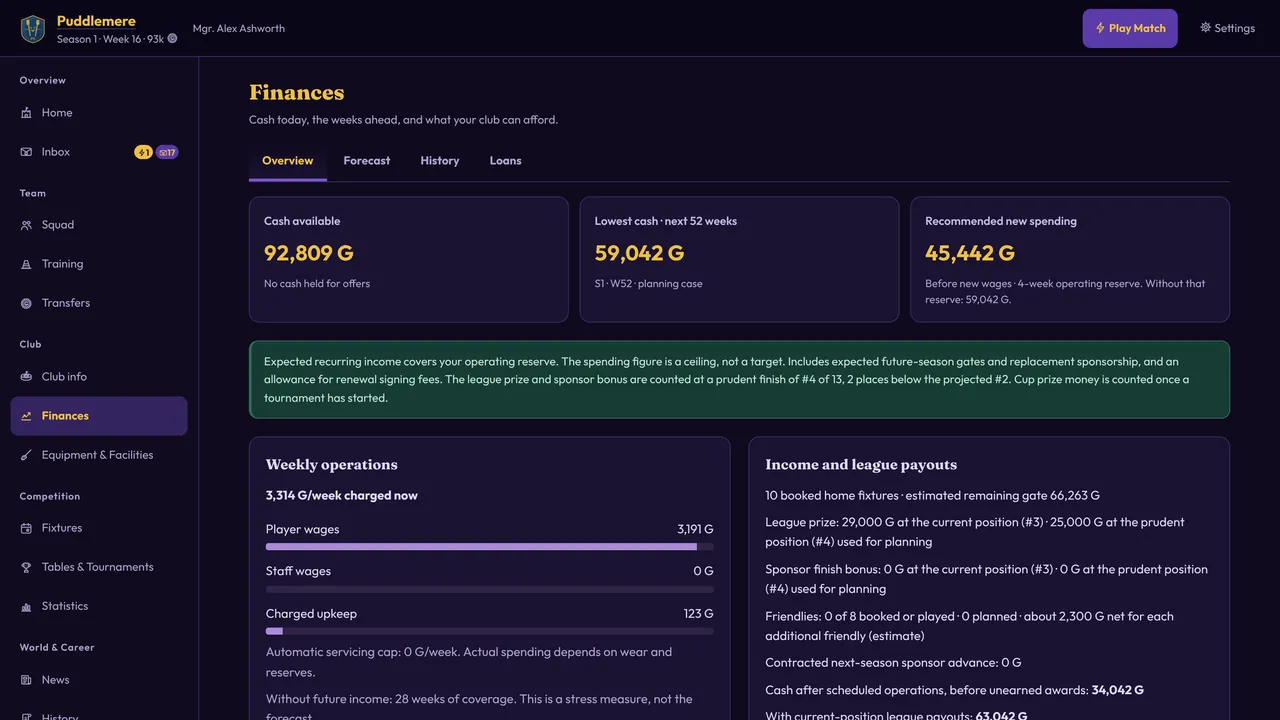
Task: Click the Home sidebar icon
Action: click(26, 113)
